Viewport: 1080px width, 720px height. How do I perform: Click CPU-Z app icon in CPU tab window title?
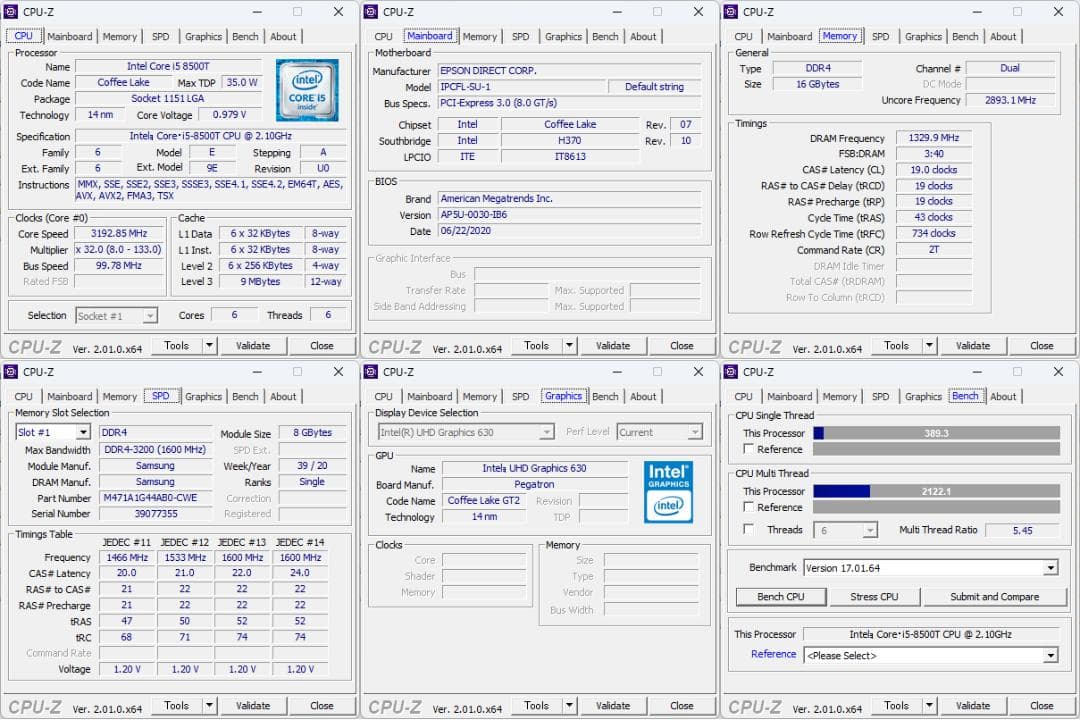(11, 12)
